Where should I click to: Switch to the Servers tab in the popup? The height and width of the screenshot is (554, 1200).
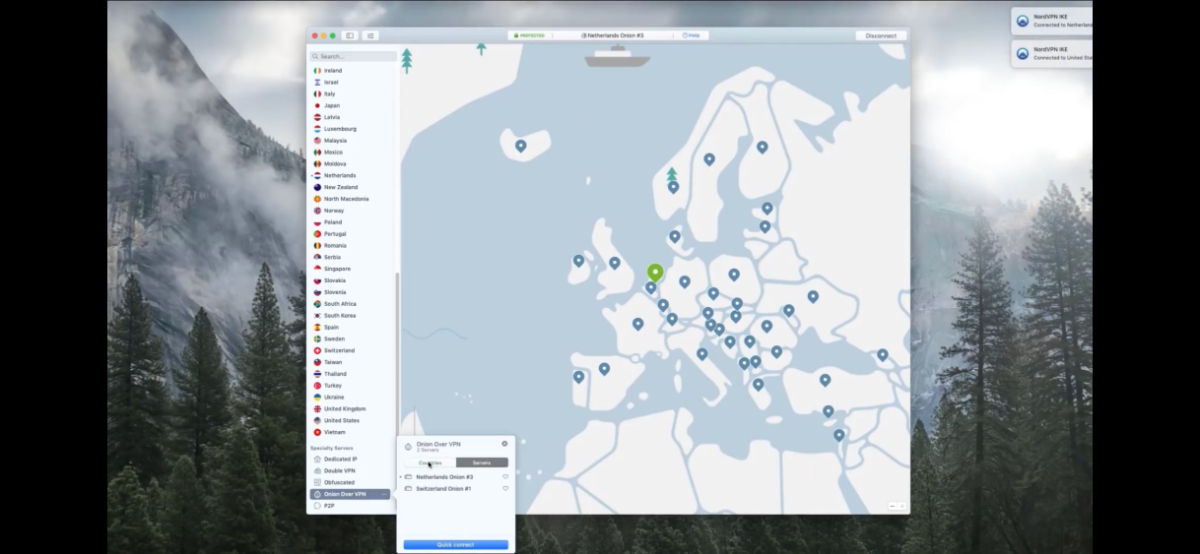(x=482, y=463)
